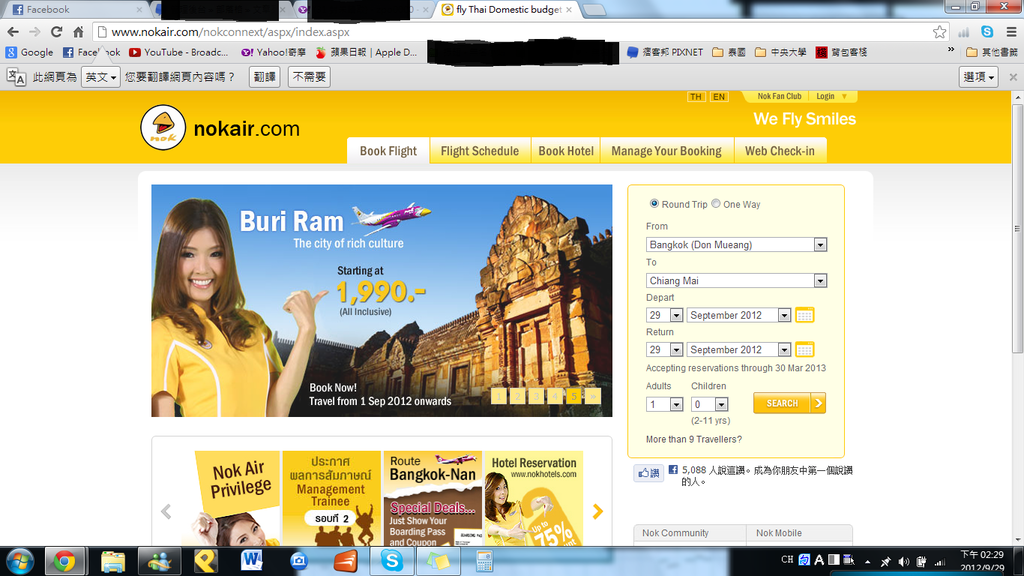Screen dimensions: 1024x576
Task: Click the browser forward arrow
Action: pos(35,32)
